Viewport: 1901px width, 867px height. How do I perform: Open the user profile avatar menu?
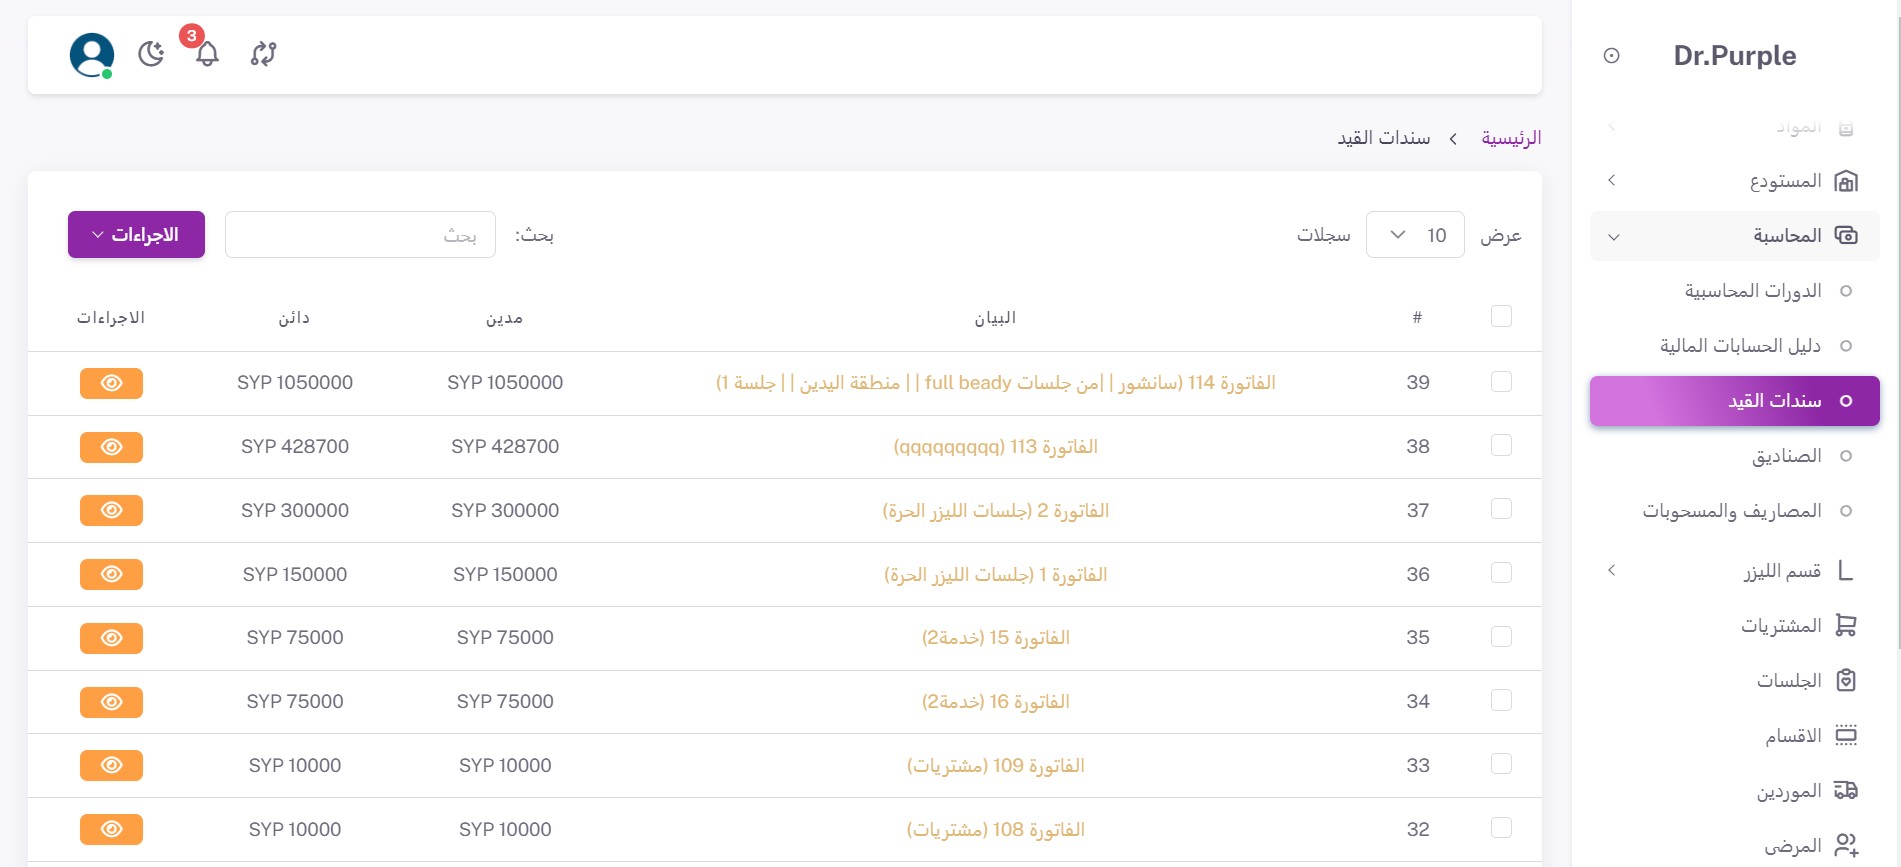coord(91,55)
